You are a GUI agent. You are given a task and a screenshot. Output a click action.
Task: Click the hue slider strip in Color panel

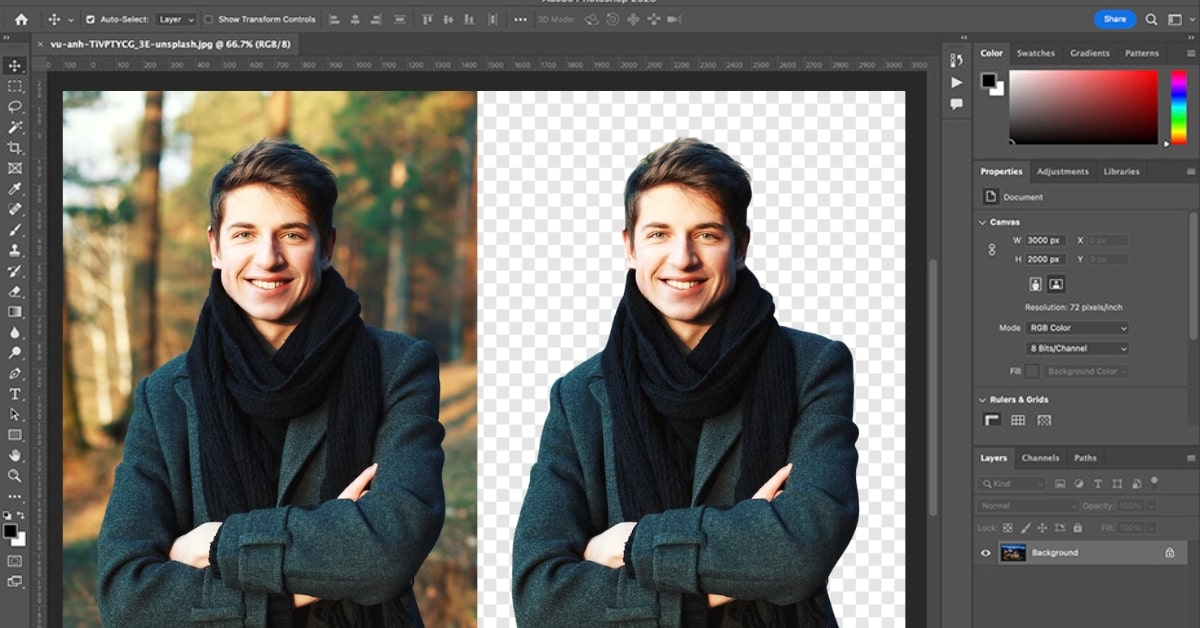click(x=1178, y=107)
